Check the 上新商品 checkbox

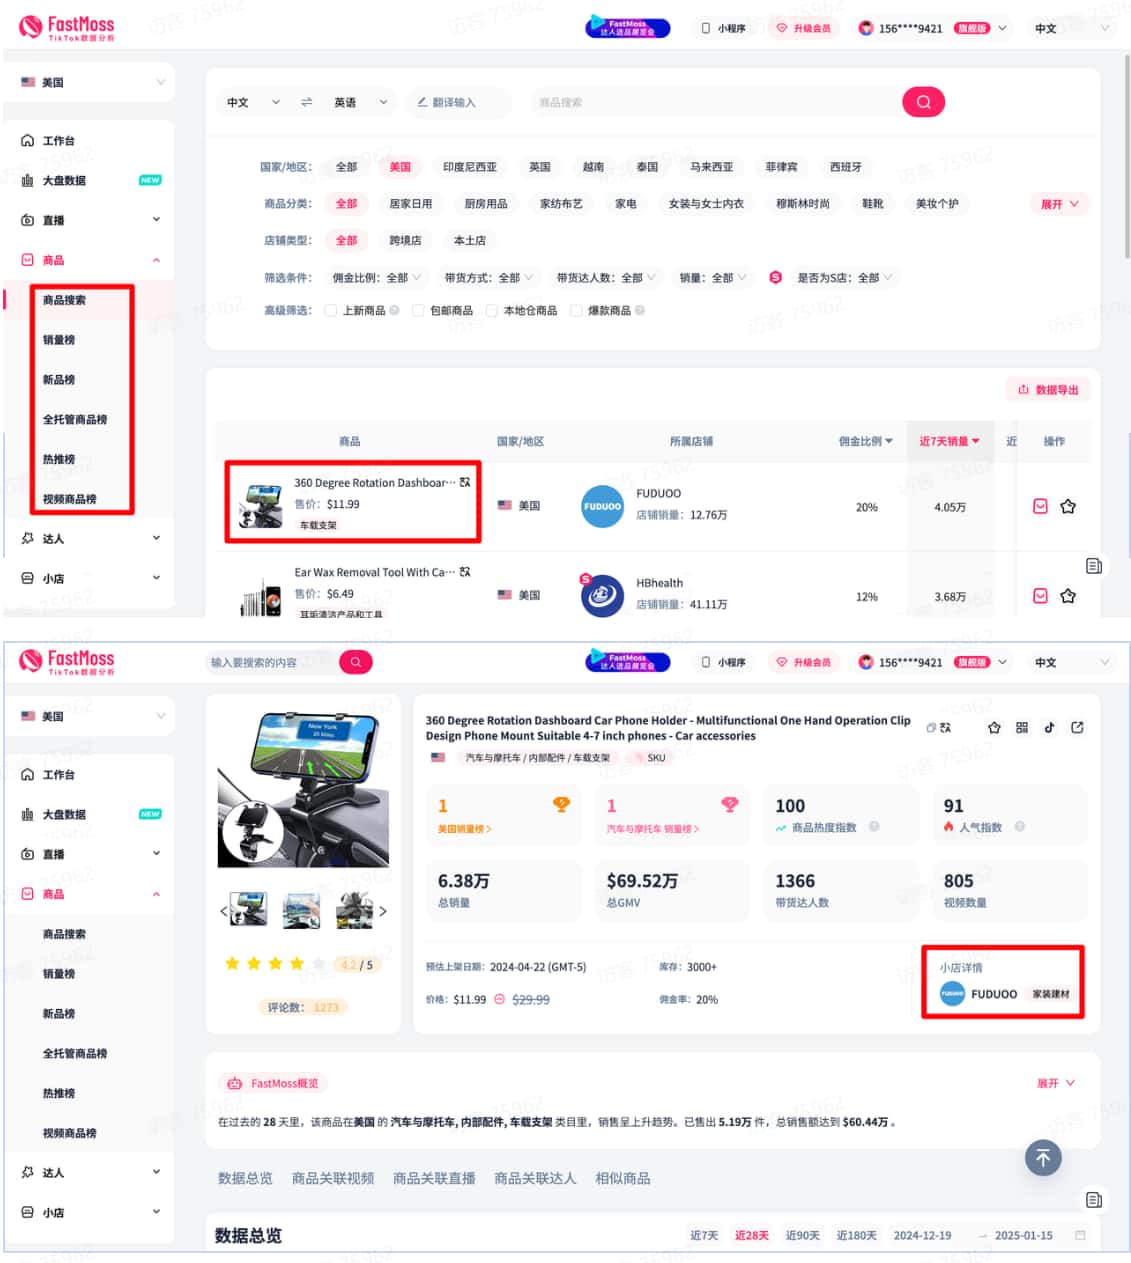(331, 311)
